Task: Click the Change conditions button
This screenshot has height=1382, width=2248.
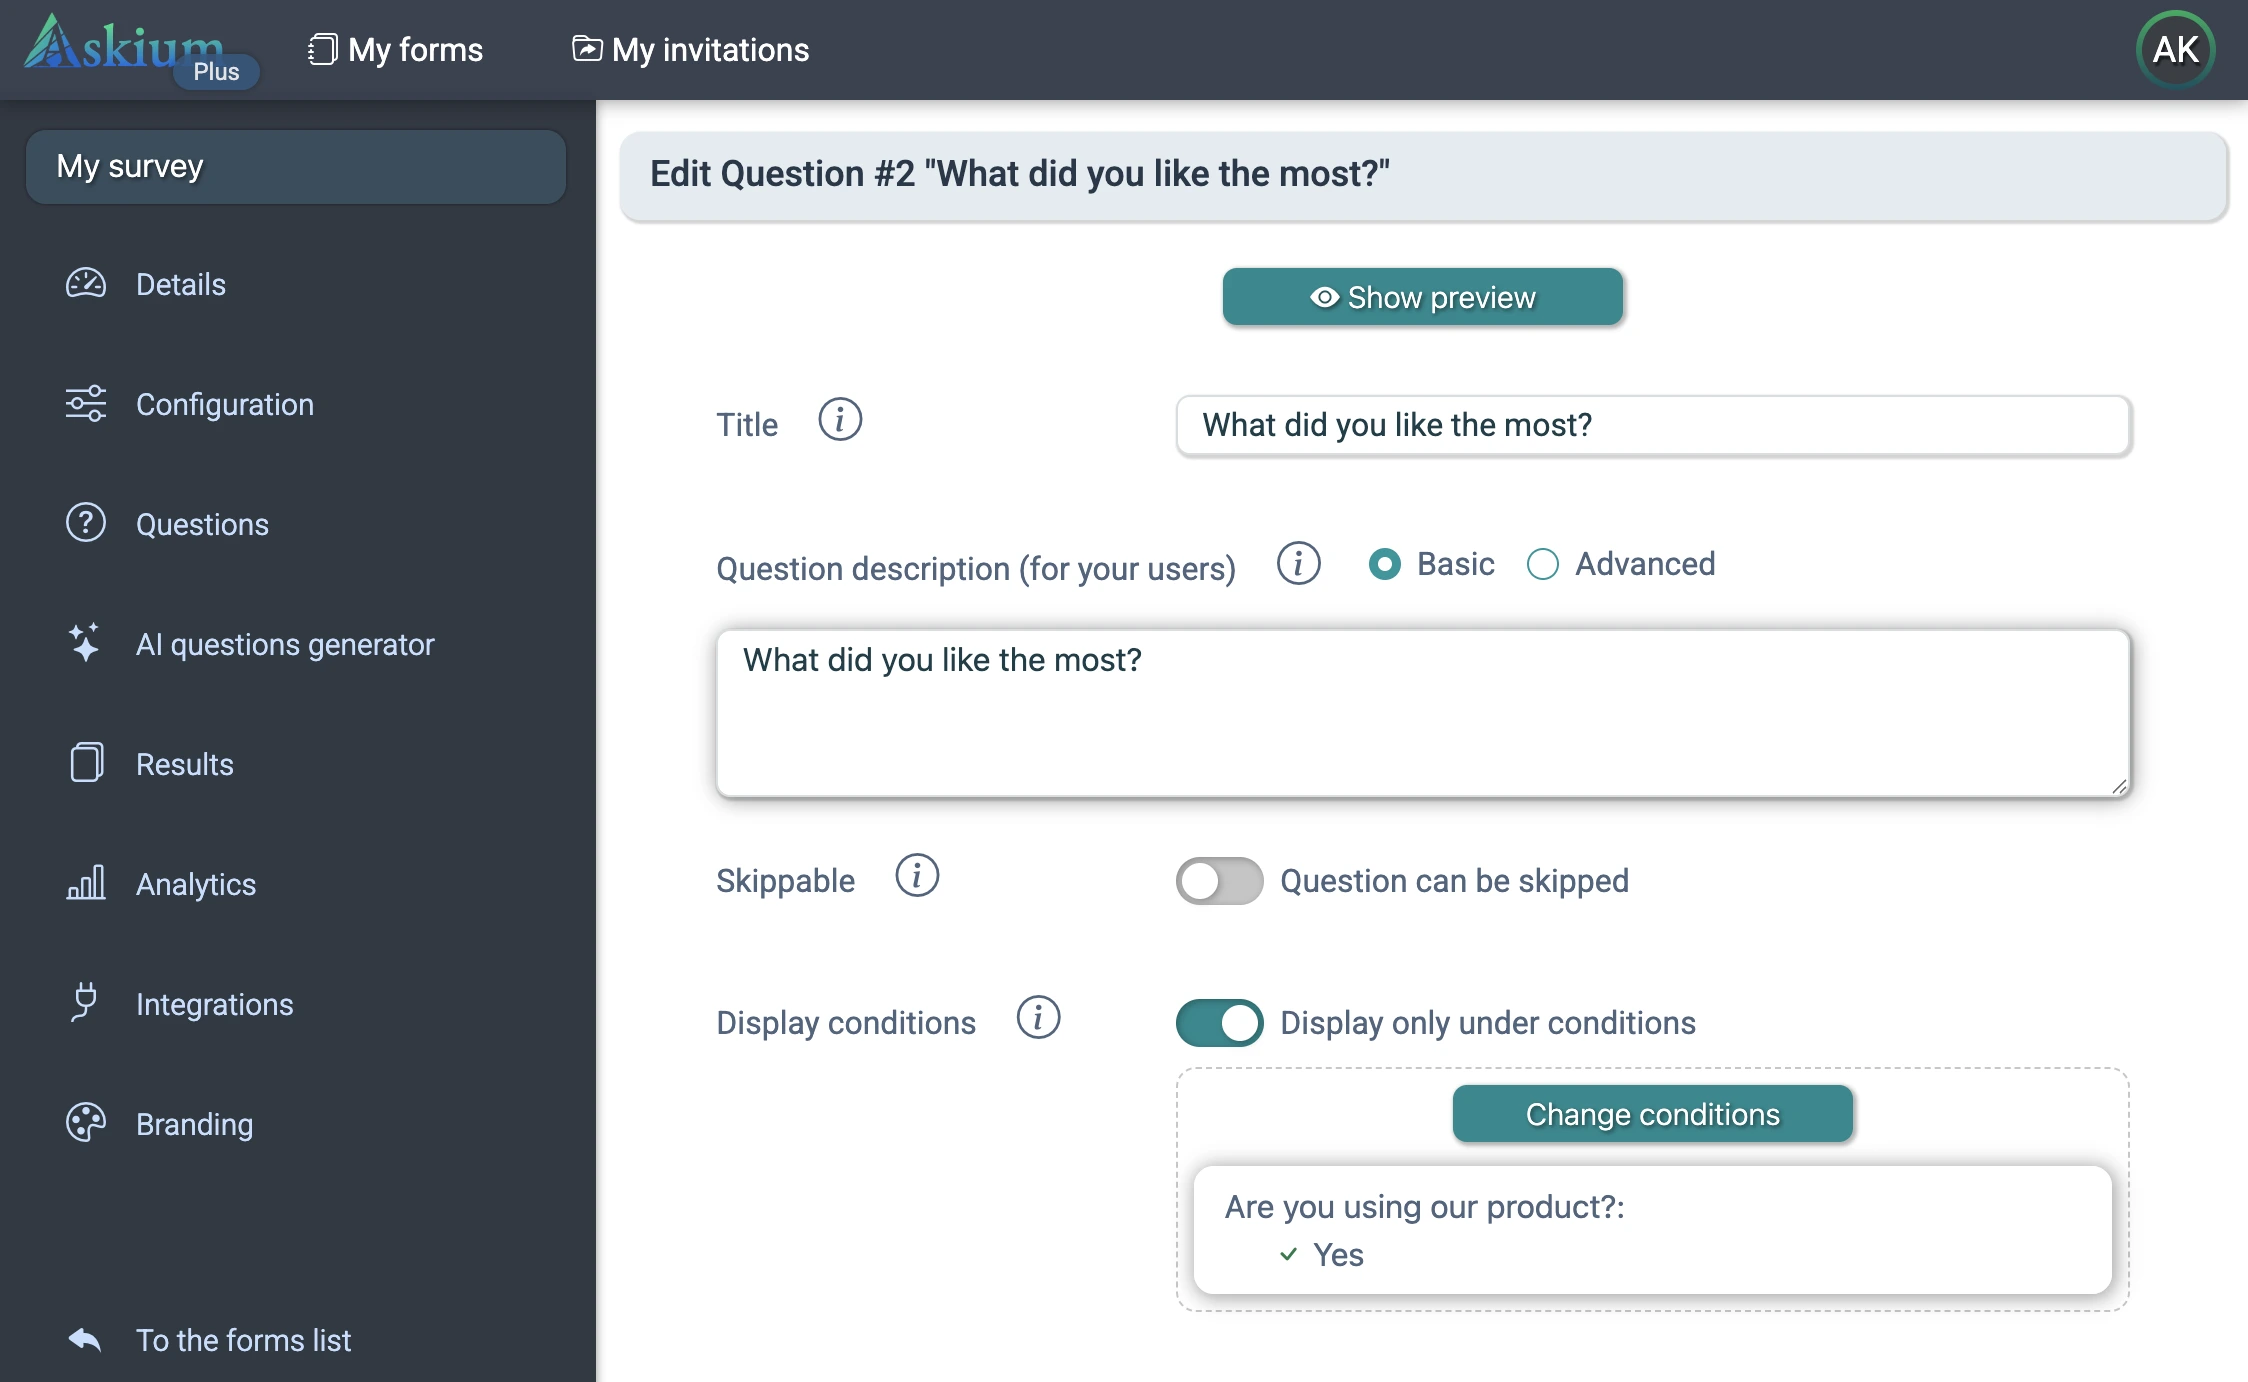Action: click(x=1652, y=1114)
